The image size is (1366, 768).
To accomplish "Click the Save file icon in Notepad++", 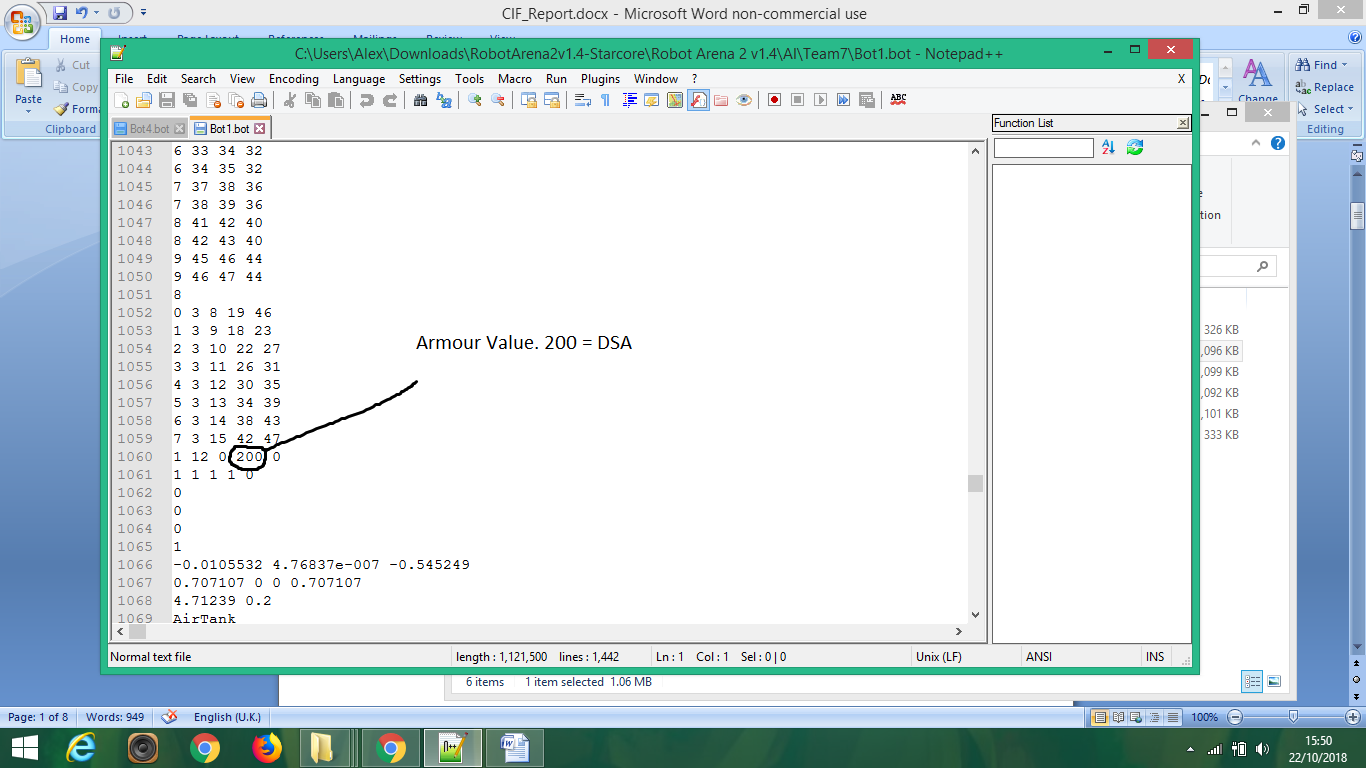I will (x=166, y=100).
